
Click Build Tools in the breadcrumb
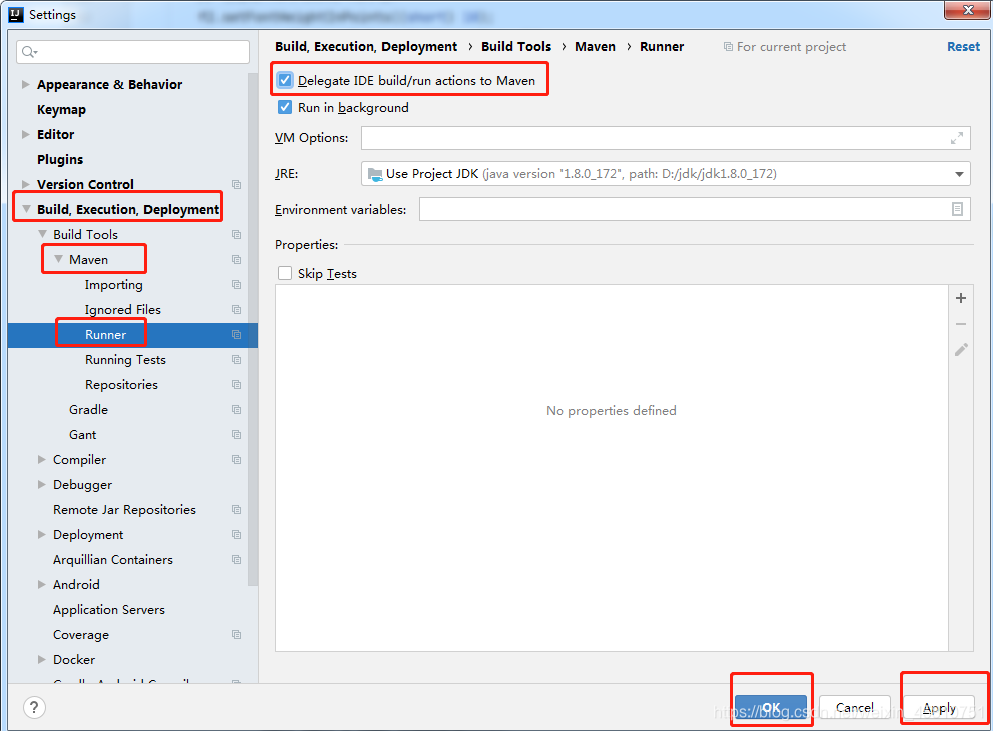pyautogui.click(x=515, y=47)
